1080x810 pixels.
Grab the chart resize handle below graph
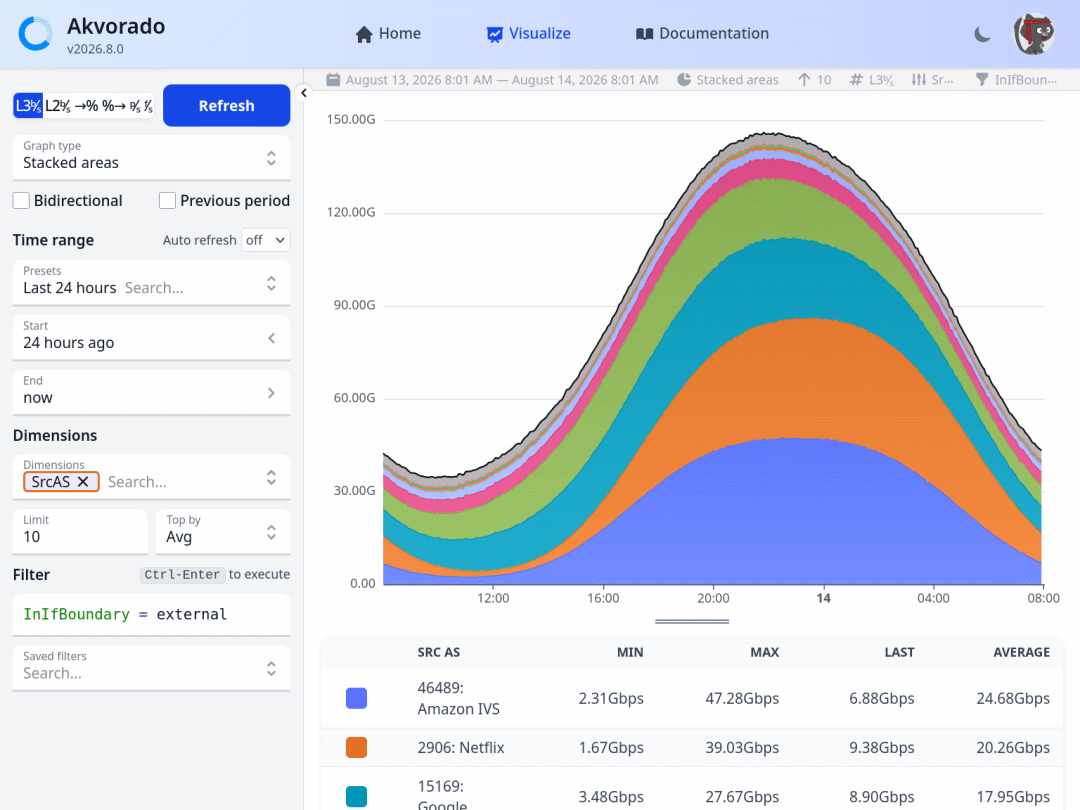[x=692, y=621]
